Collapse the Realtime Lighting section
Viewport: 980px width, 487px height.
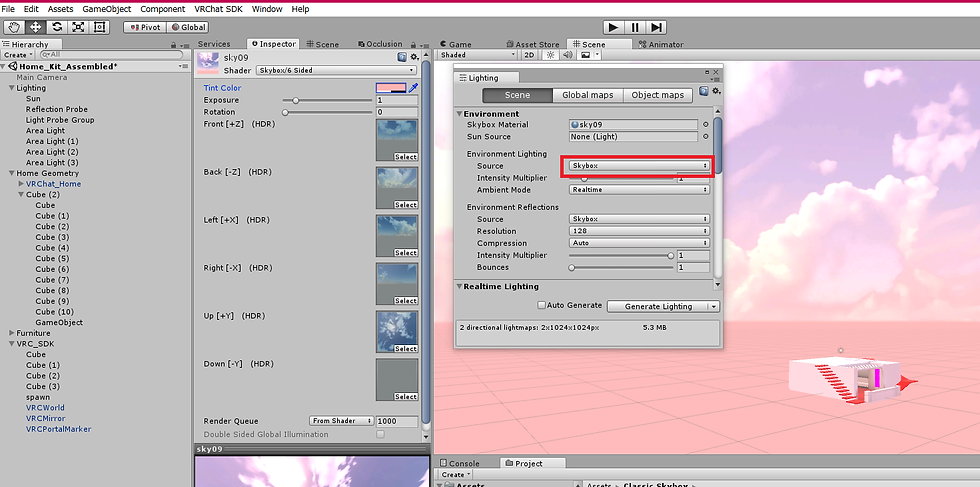(459, 286)
